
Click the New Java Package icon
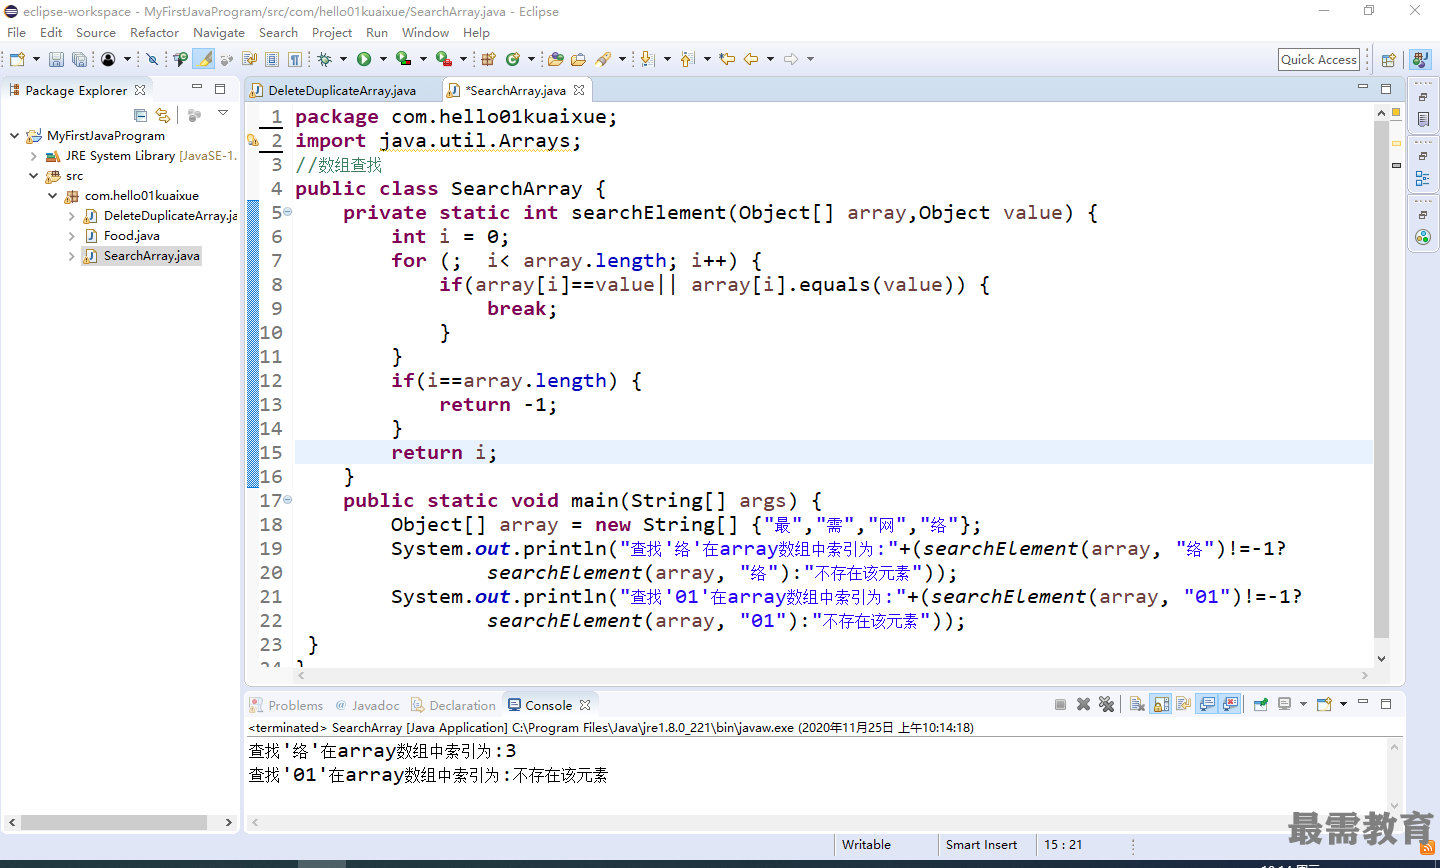click(488, 59)
